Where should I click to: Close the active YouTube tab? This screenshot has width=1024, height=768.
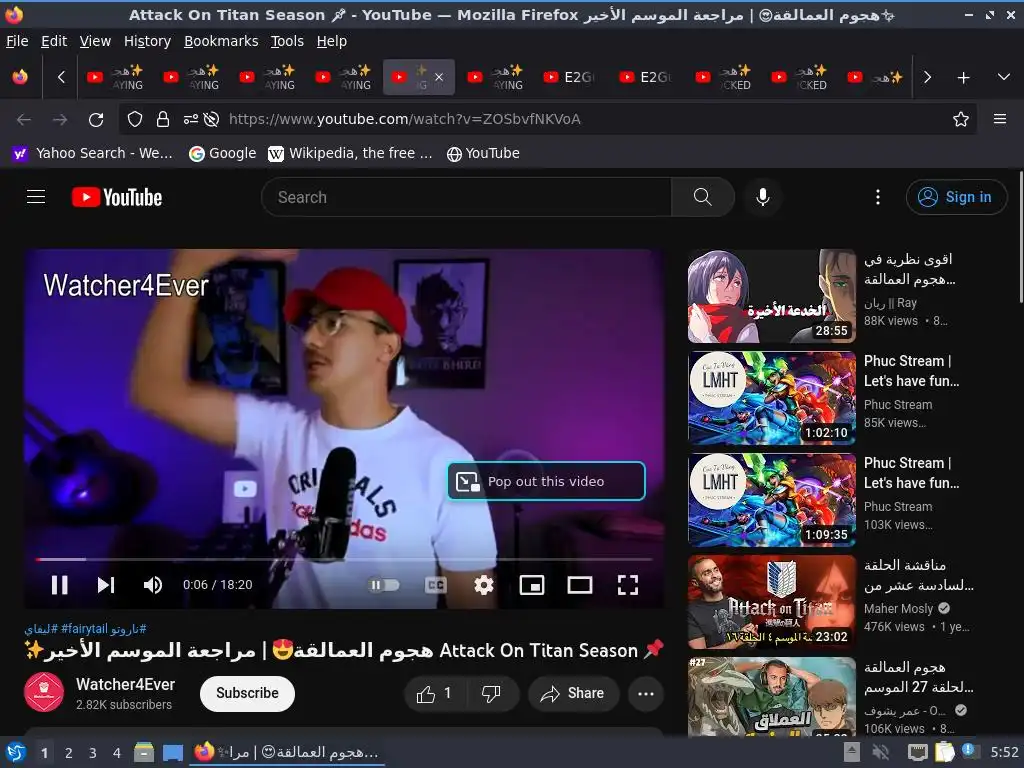(x=439, y=77)
